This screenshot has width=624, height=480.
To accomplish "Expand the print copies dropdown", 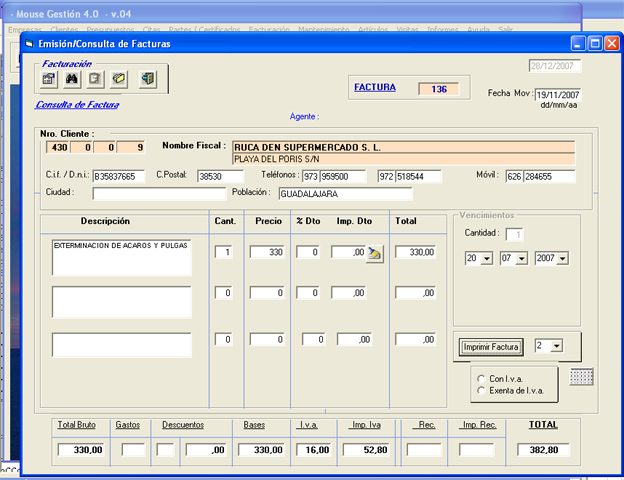I will click(x=556, y=346).
